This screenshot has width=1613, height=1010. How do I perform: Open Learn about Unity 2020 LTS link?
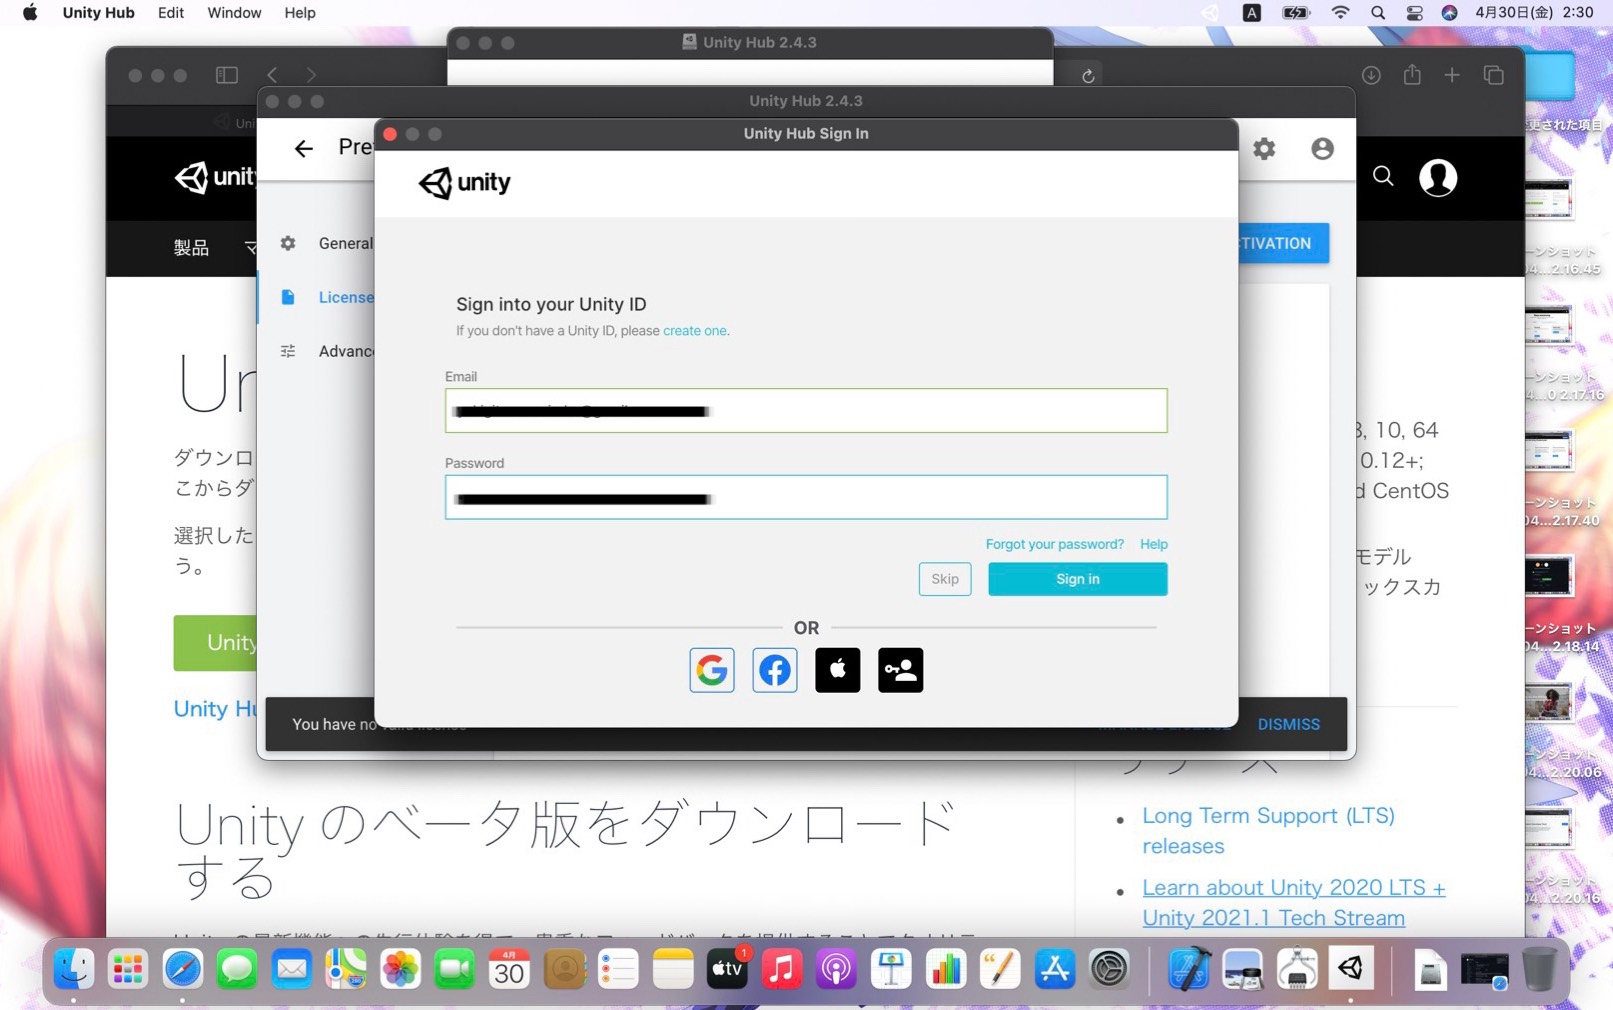click(x=1294, y=902)
